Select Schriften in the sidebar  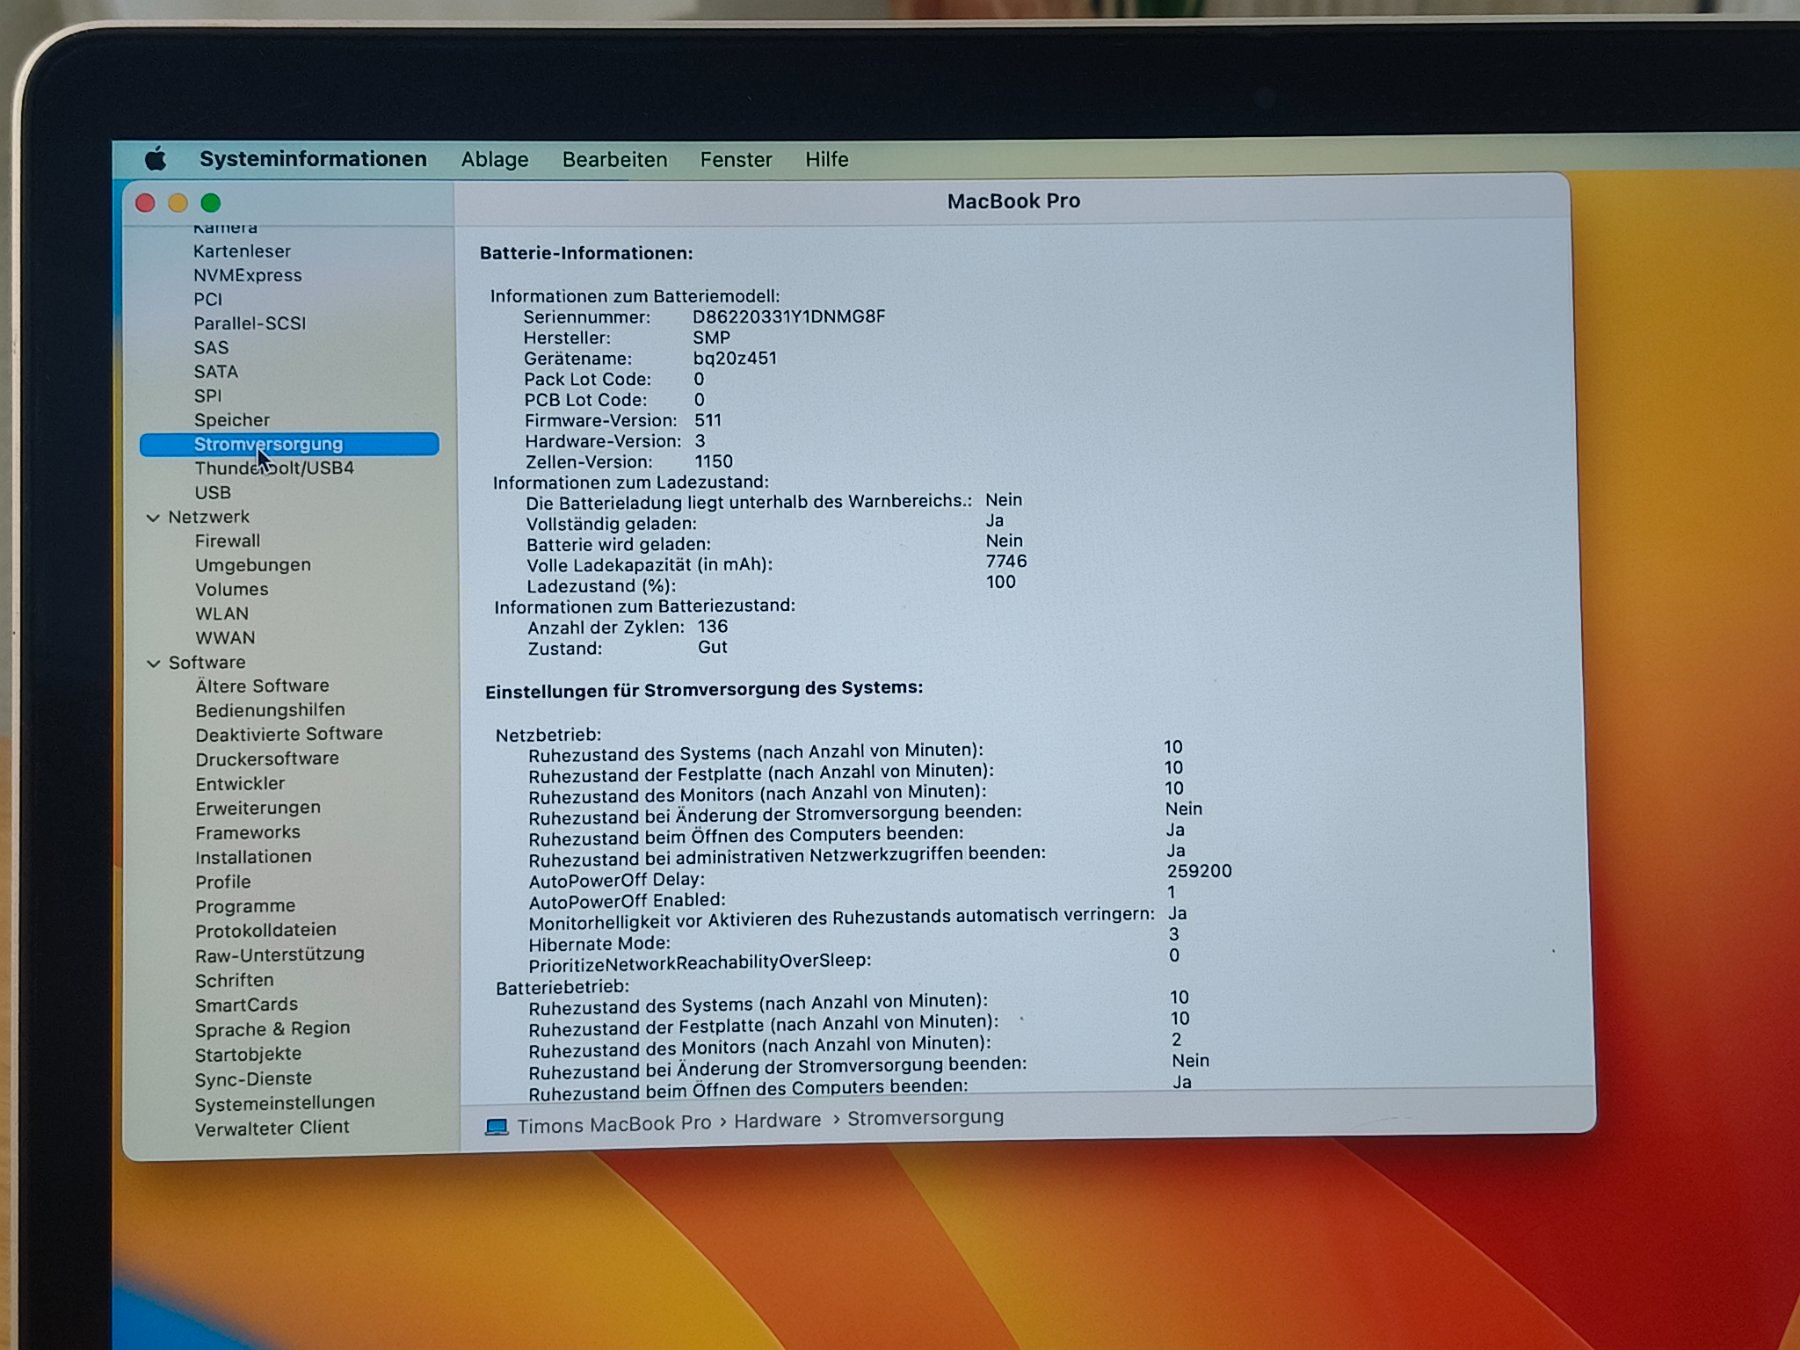(x=234, y=981)
